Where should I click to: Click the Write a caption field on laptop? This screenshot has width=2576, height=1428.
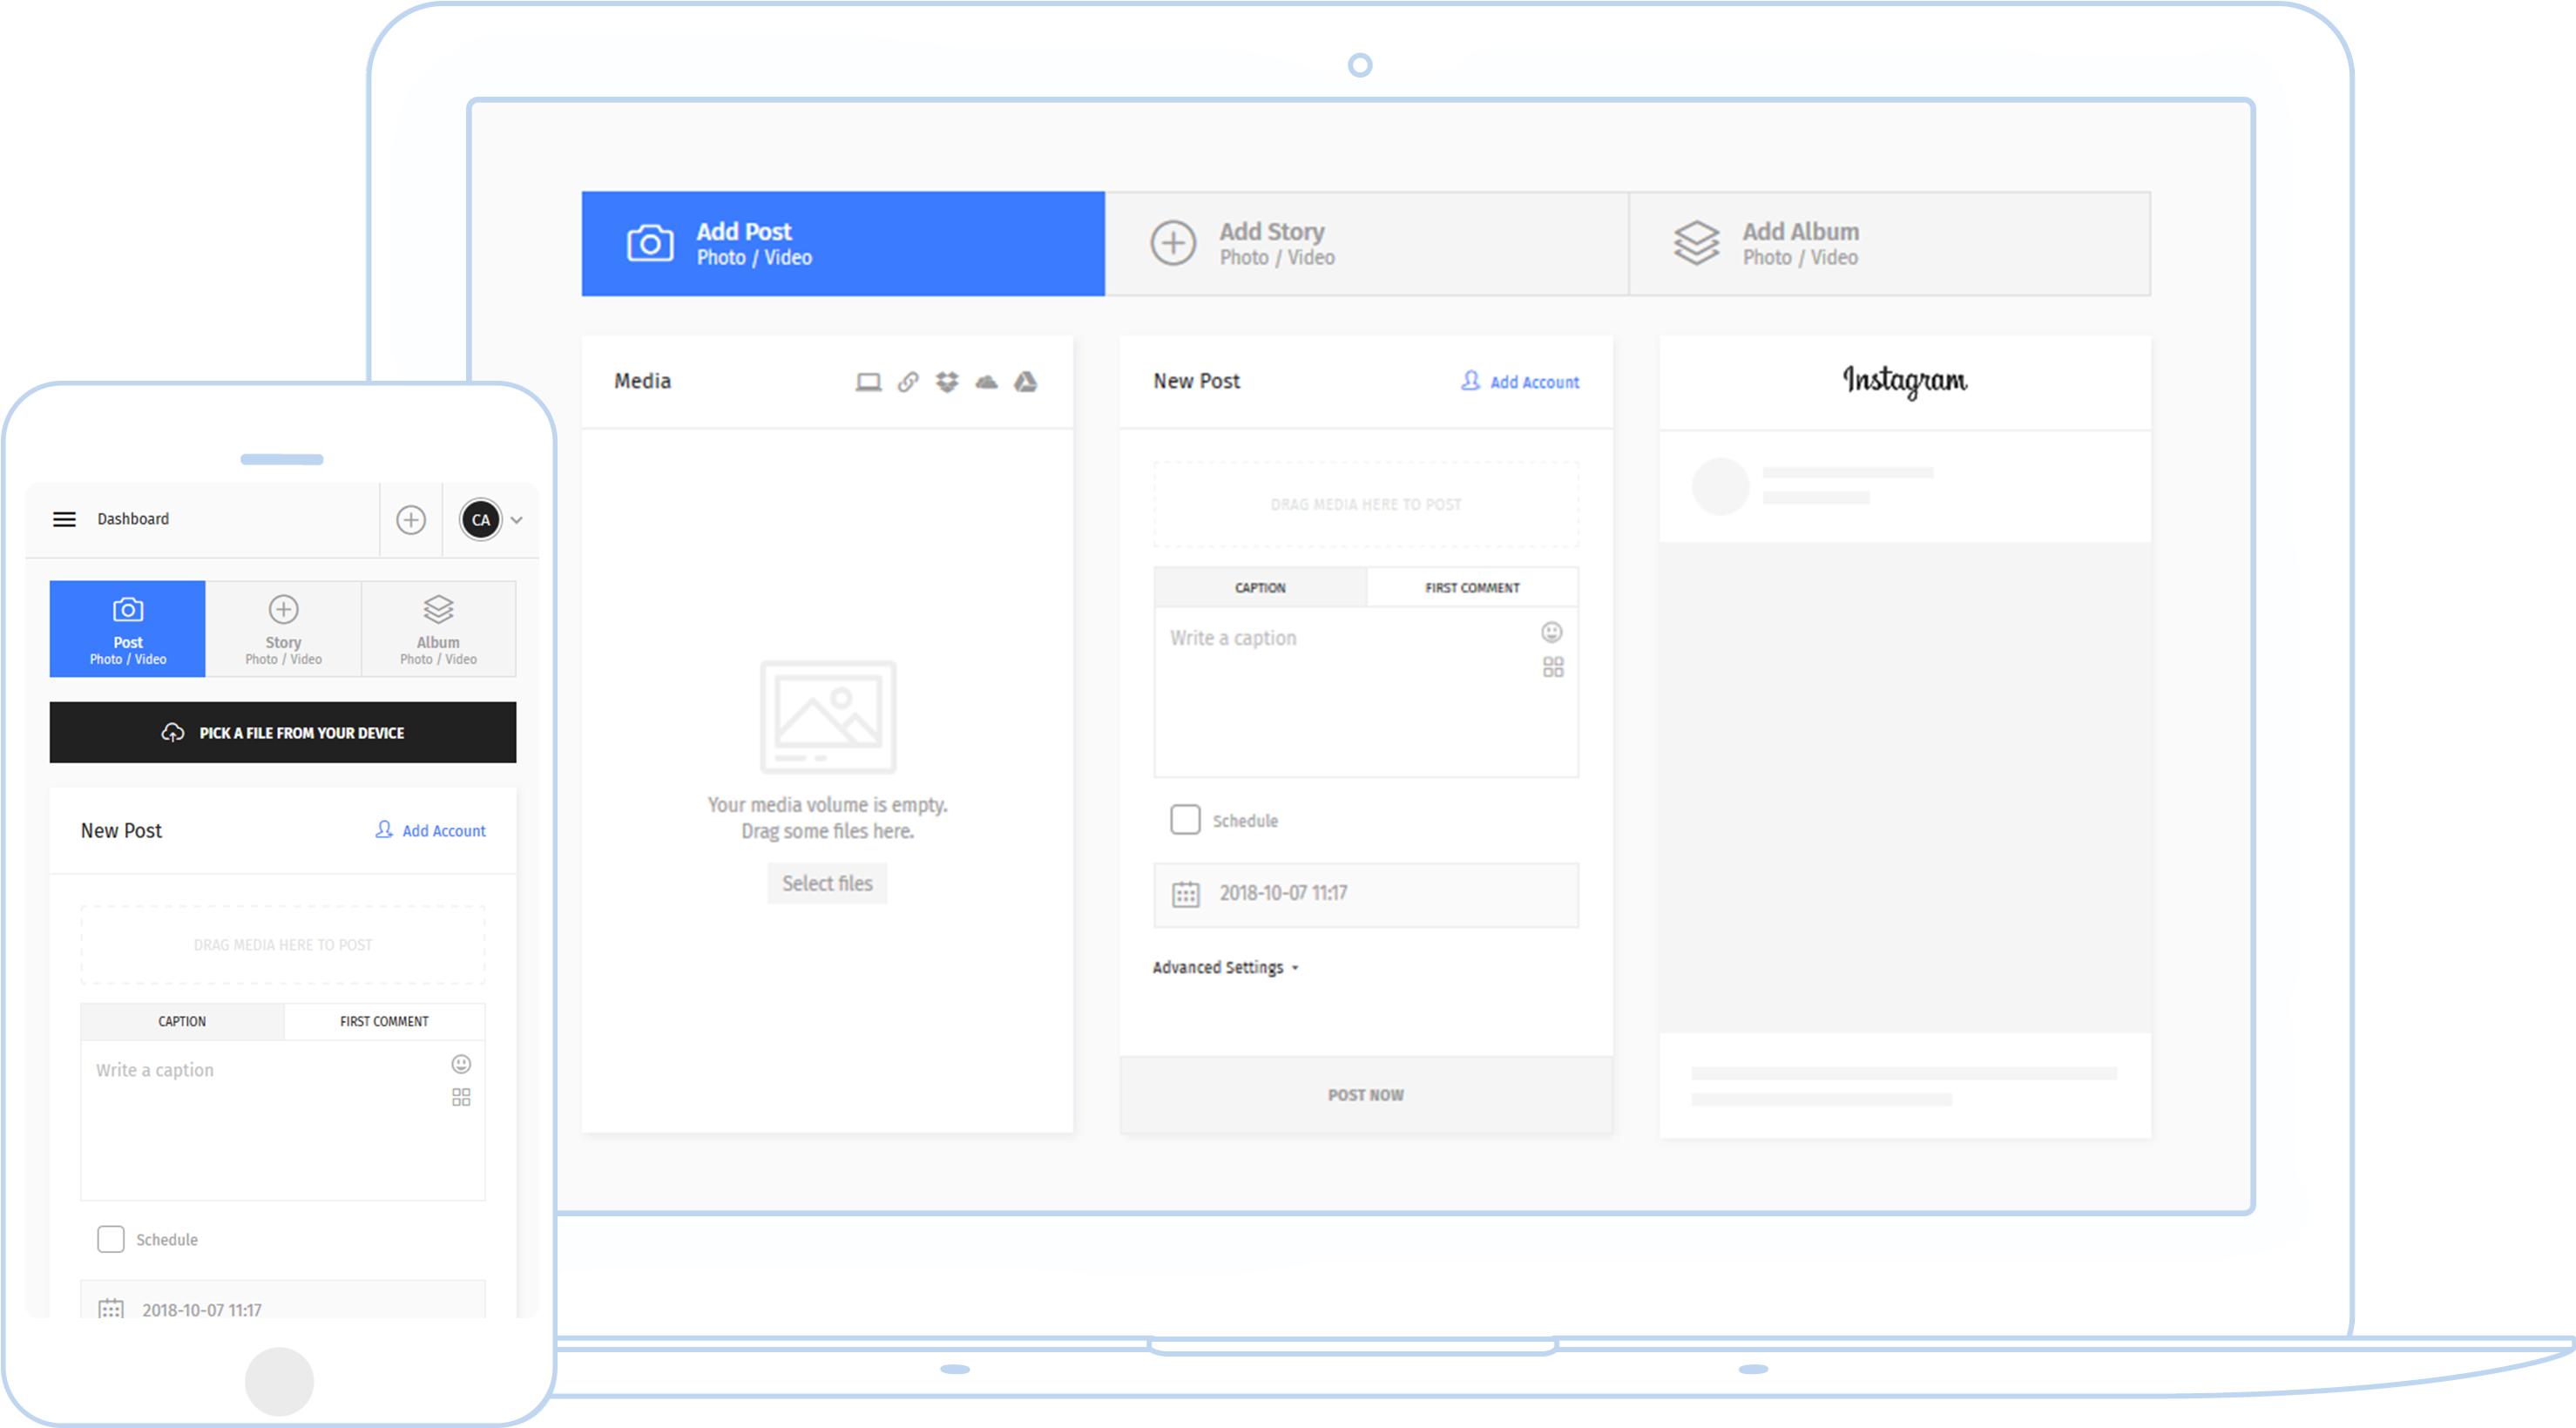click(x=1366, y=692)
